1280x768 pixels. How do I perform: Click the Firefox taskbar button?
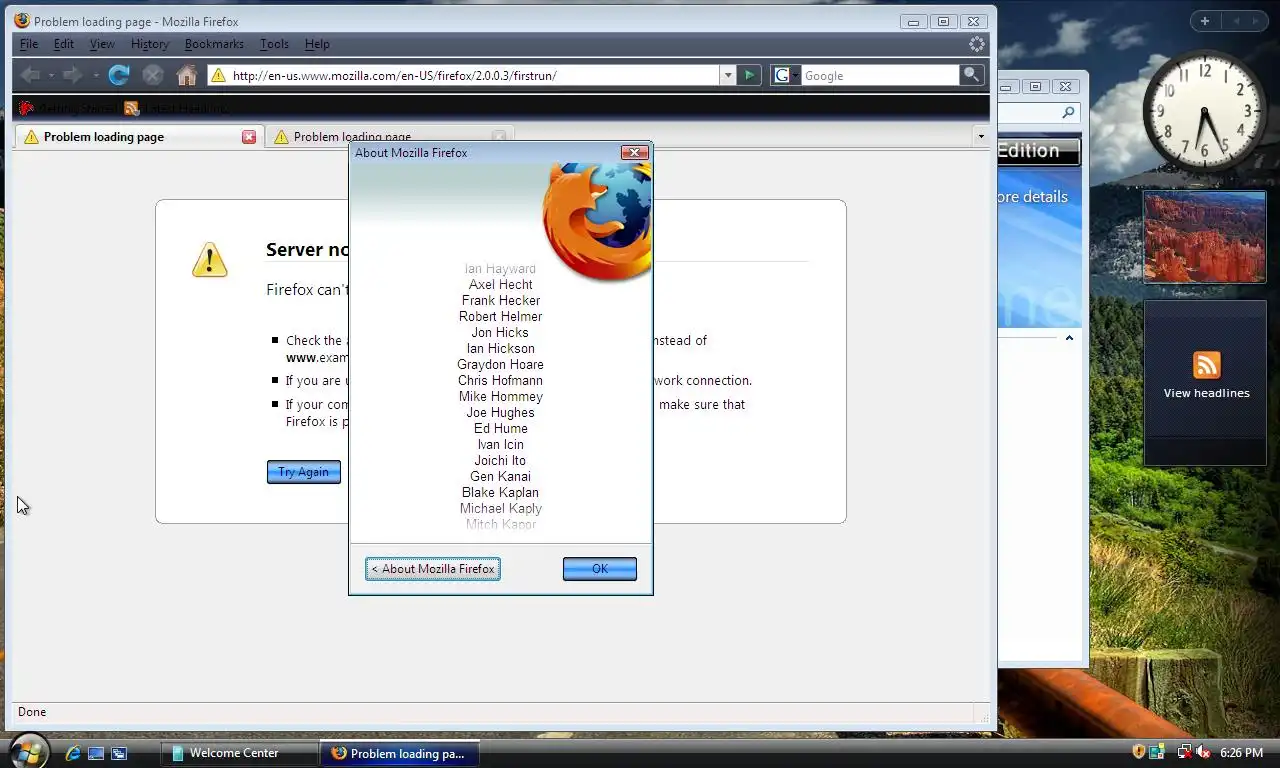[400, 753]
